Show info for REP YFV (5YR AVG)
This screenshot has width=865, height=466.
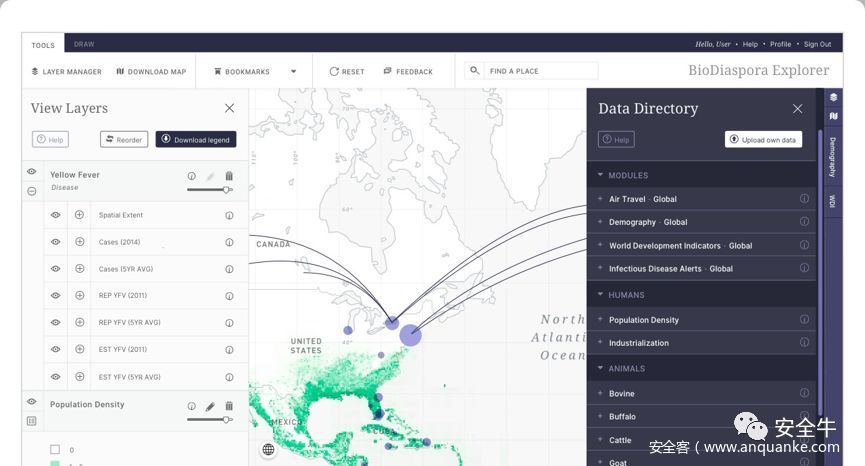click(229, 323)
